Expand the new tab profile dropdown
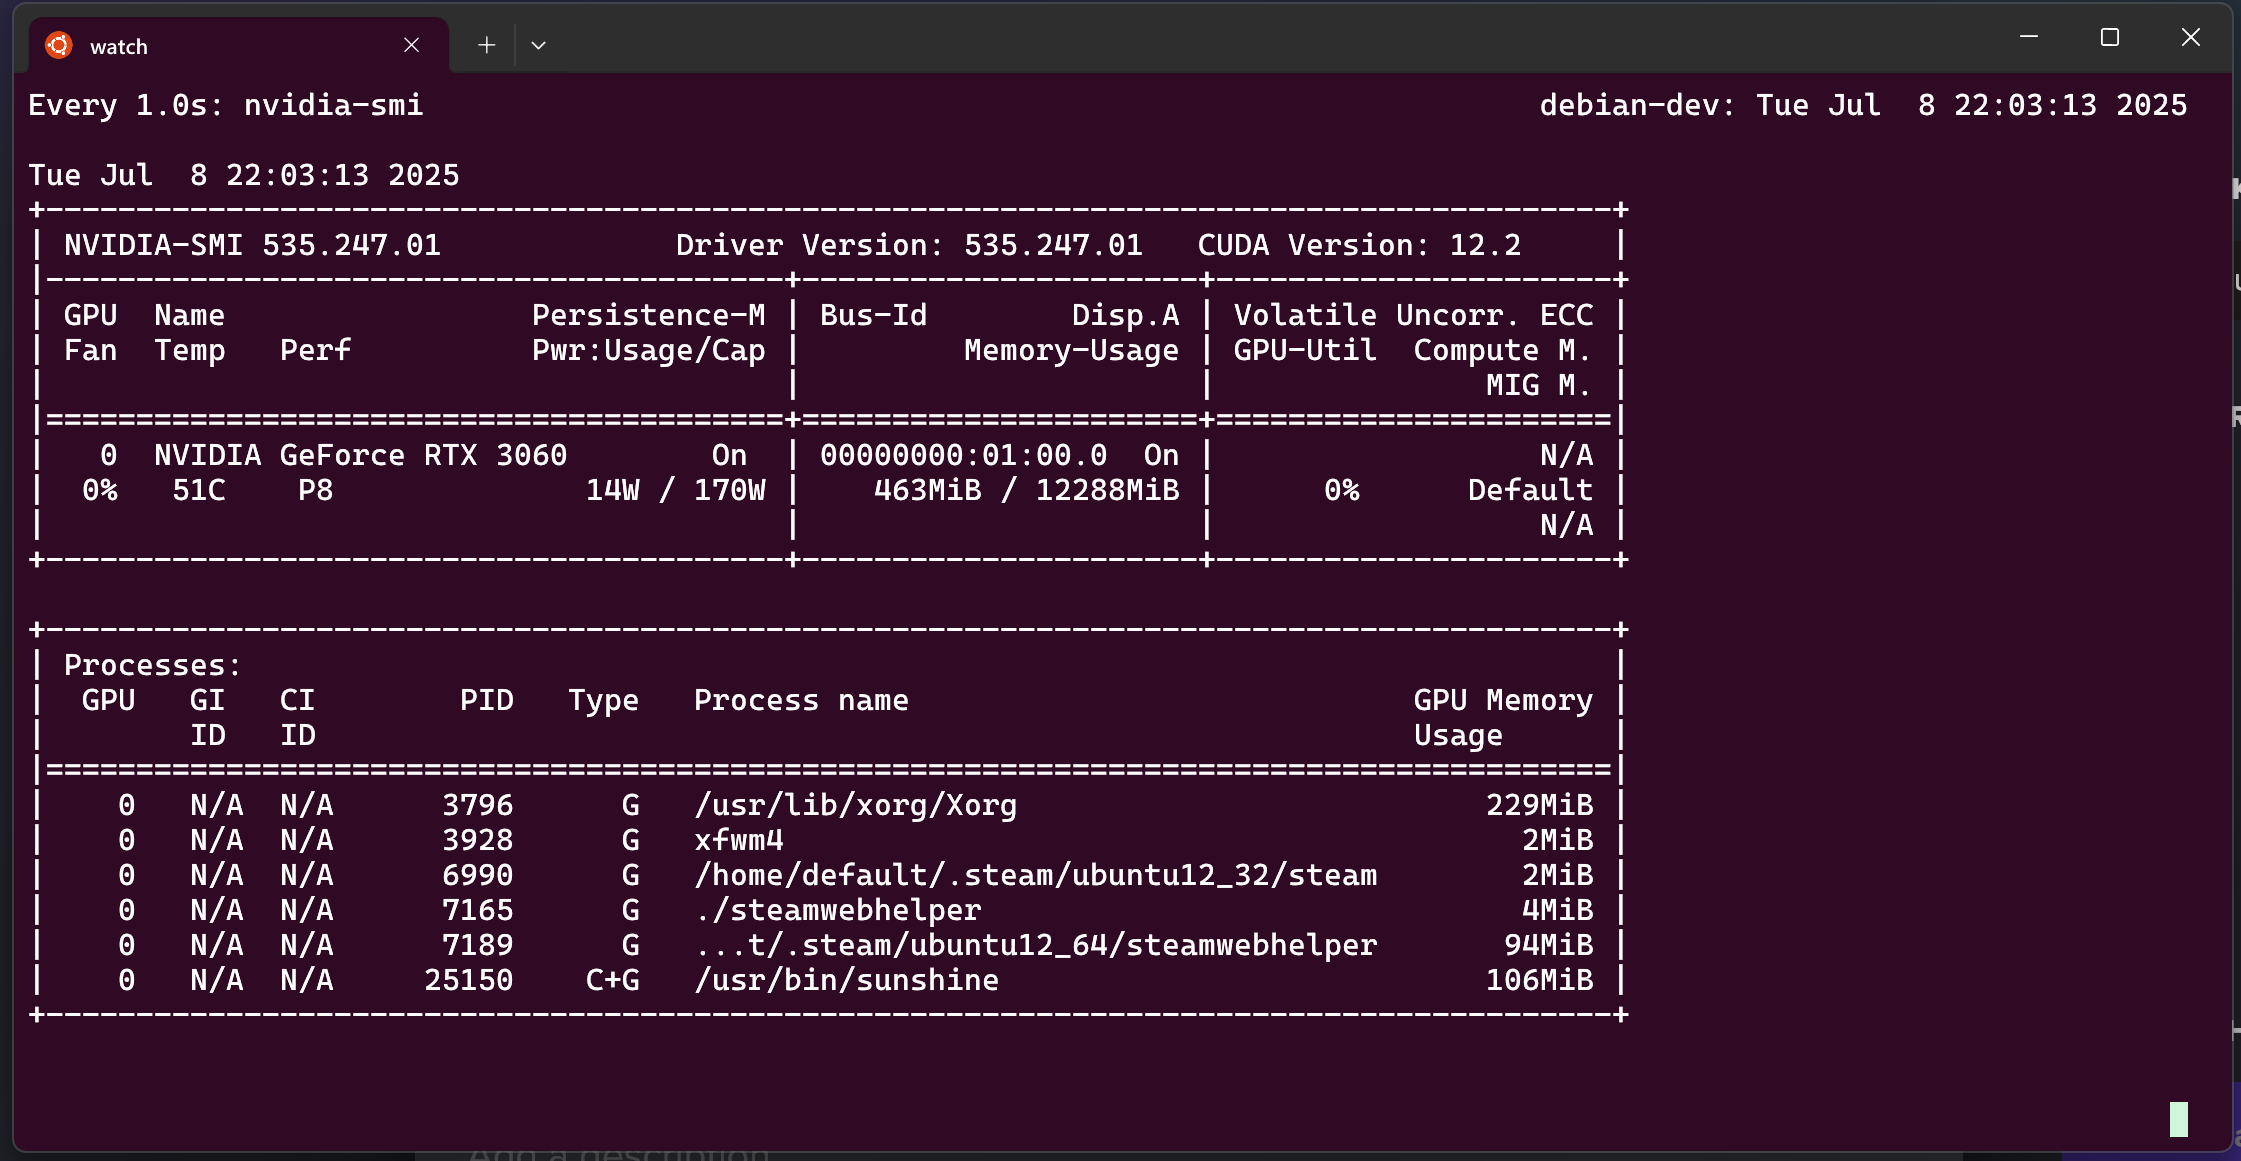The image size is (2241, 1161). click(x=538, y=45)
